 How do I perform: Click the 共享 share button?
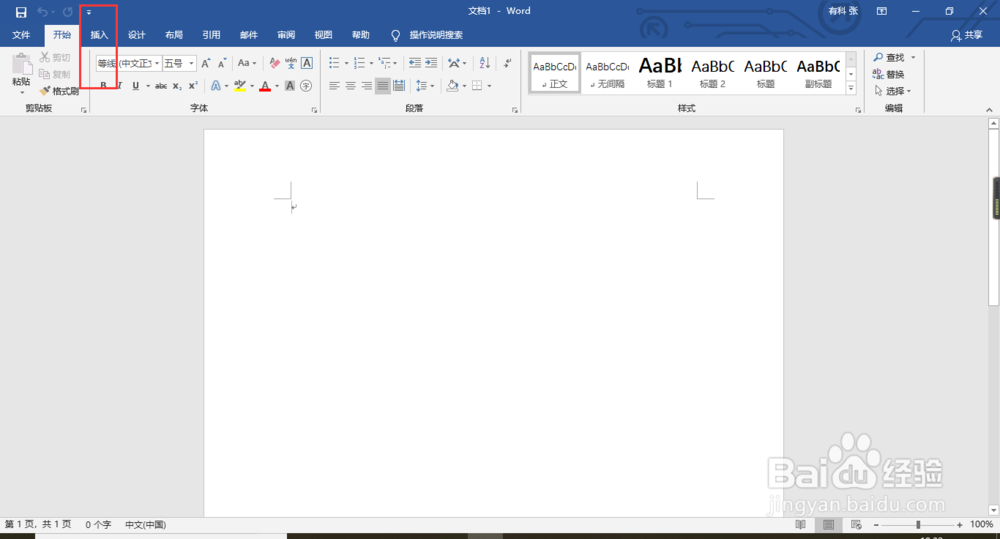click(x=967, y=35)
